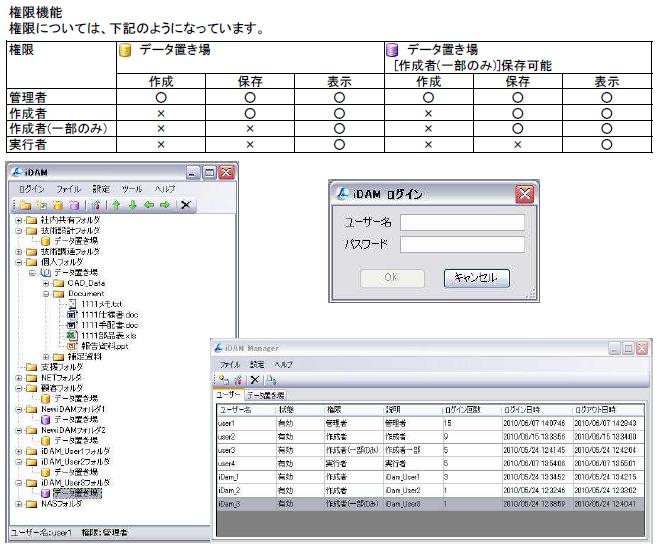Screen dimensions: 657x550
Task: Expand the NETフォルダ tree node
Action: pos(19,378)
